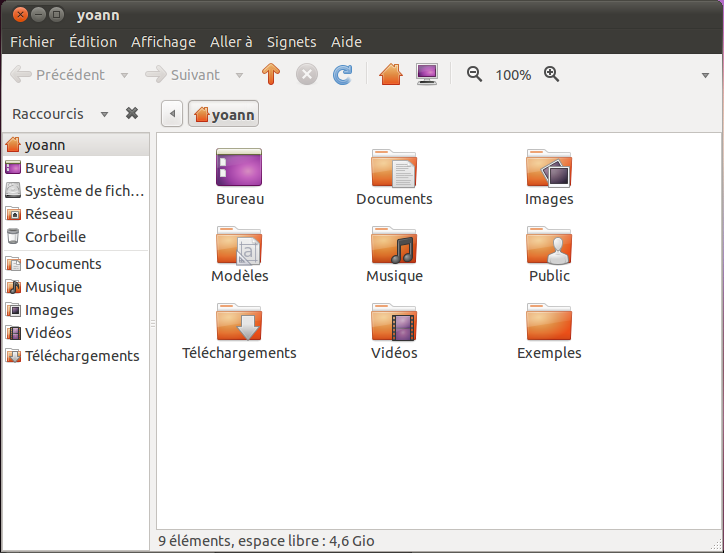Open the Aide menu
724x553 pixels.
click(x=346, y=42)
